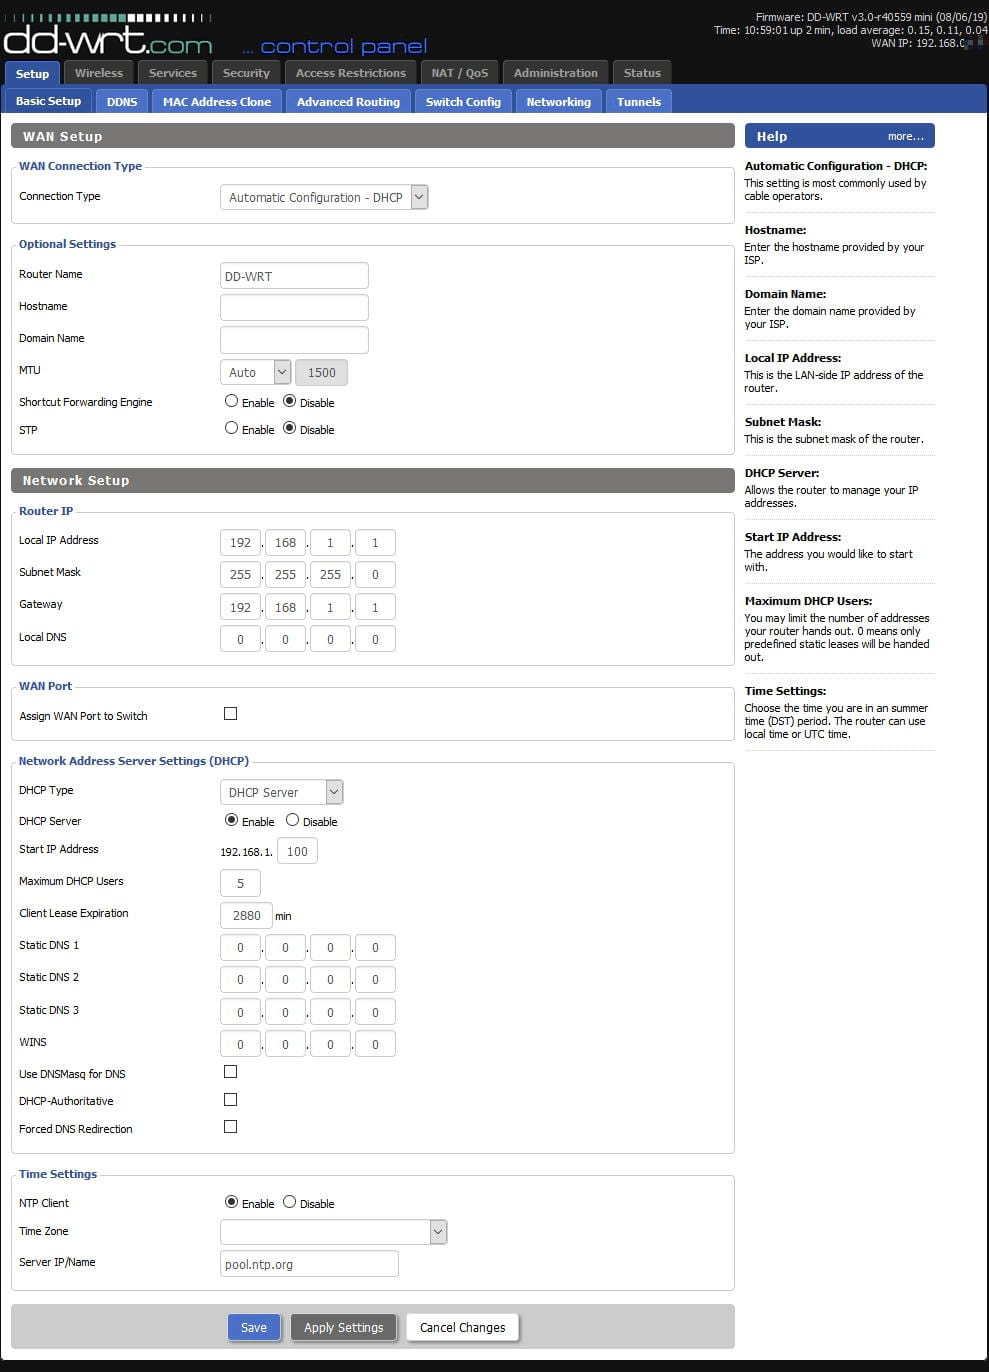Click first octet of WINS
Viewport: 989px width, 1372px height.
(x=240, y=1044)
